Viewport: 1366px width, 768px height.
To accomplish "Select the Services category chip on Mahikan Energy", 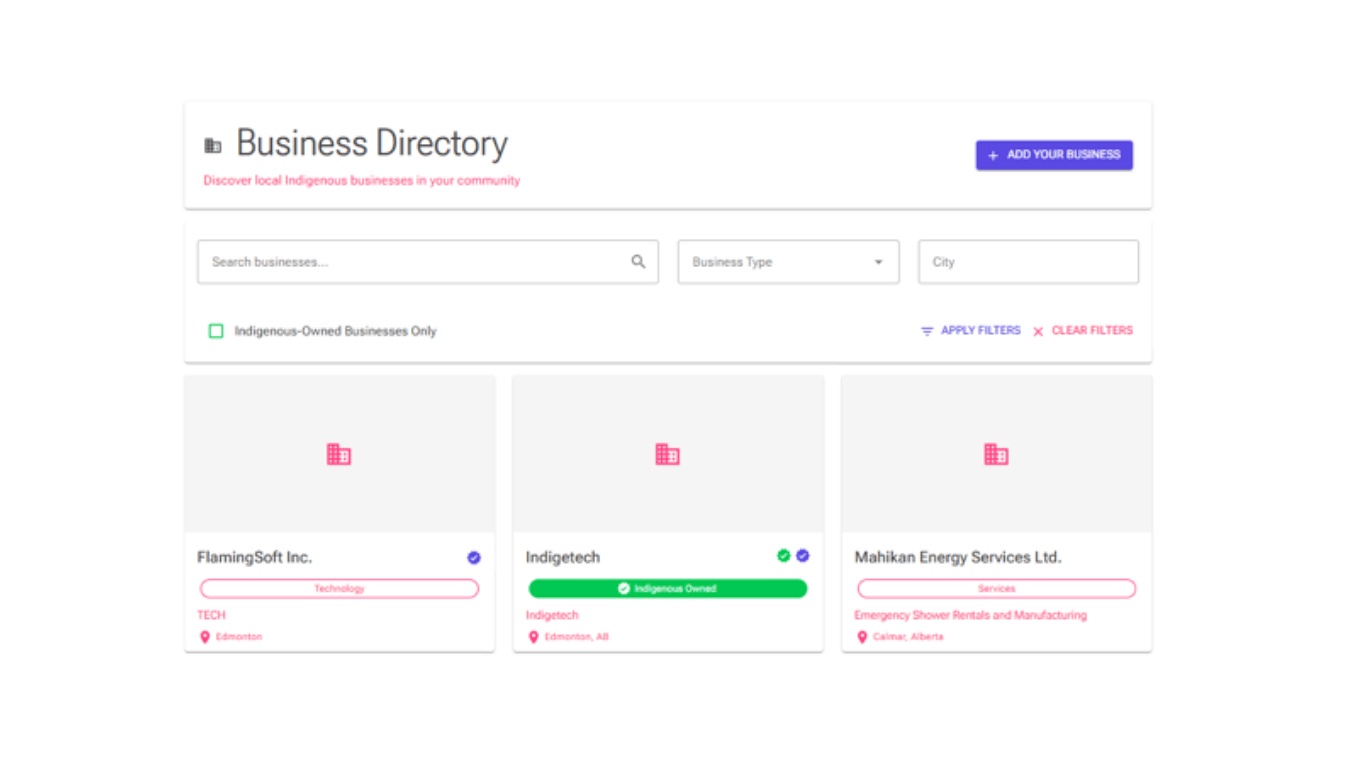I will [996, 588].
